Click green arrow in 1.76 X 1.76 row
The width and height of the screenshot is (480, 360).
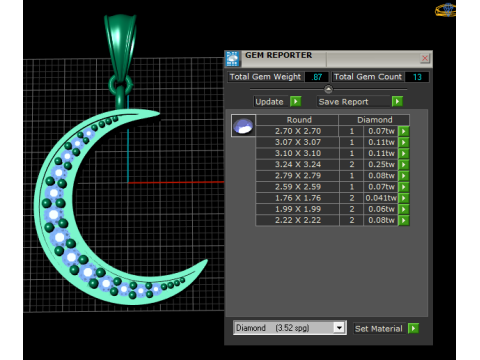click(404, 198)
